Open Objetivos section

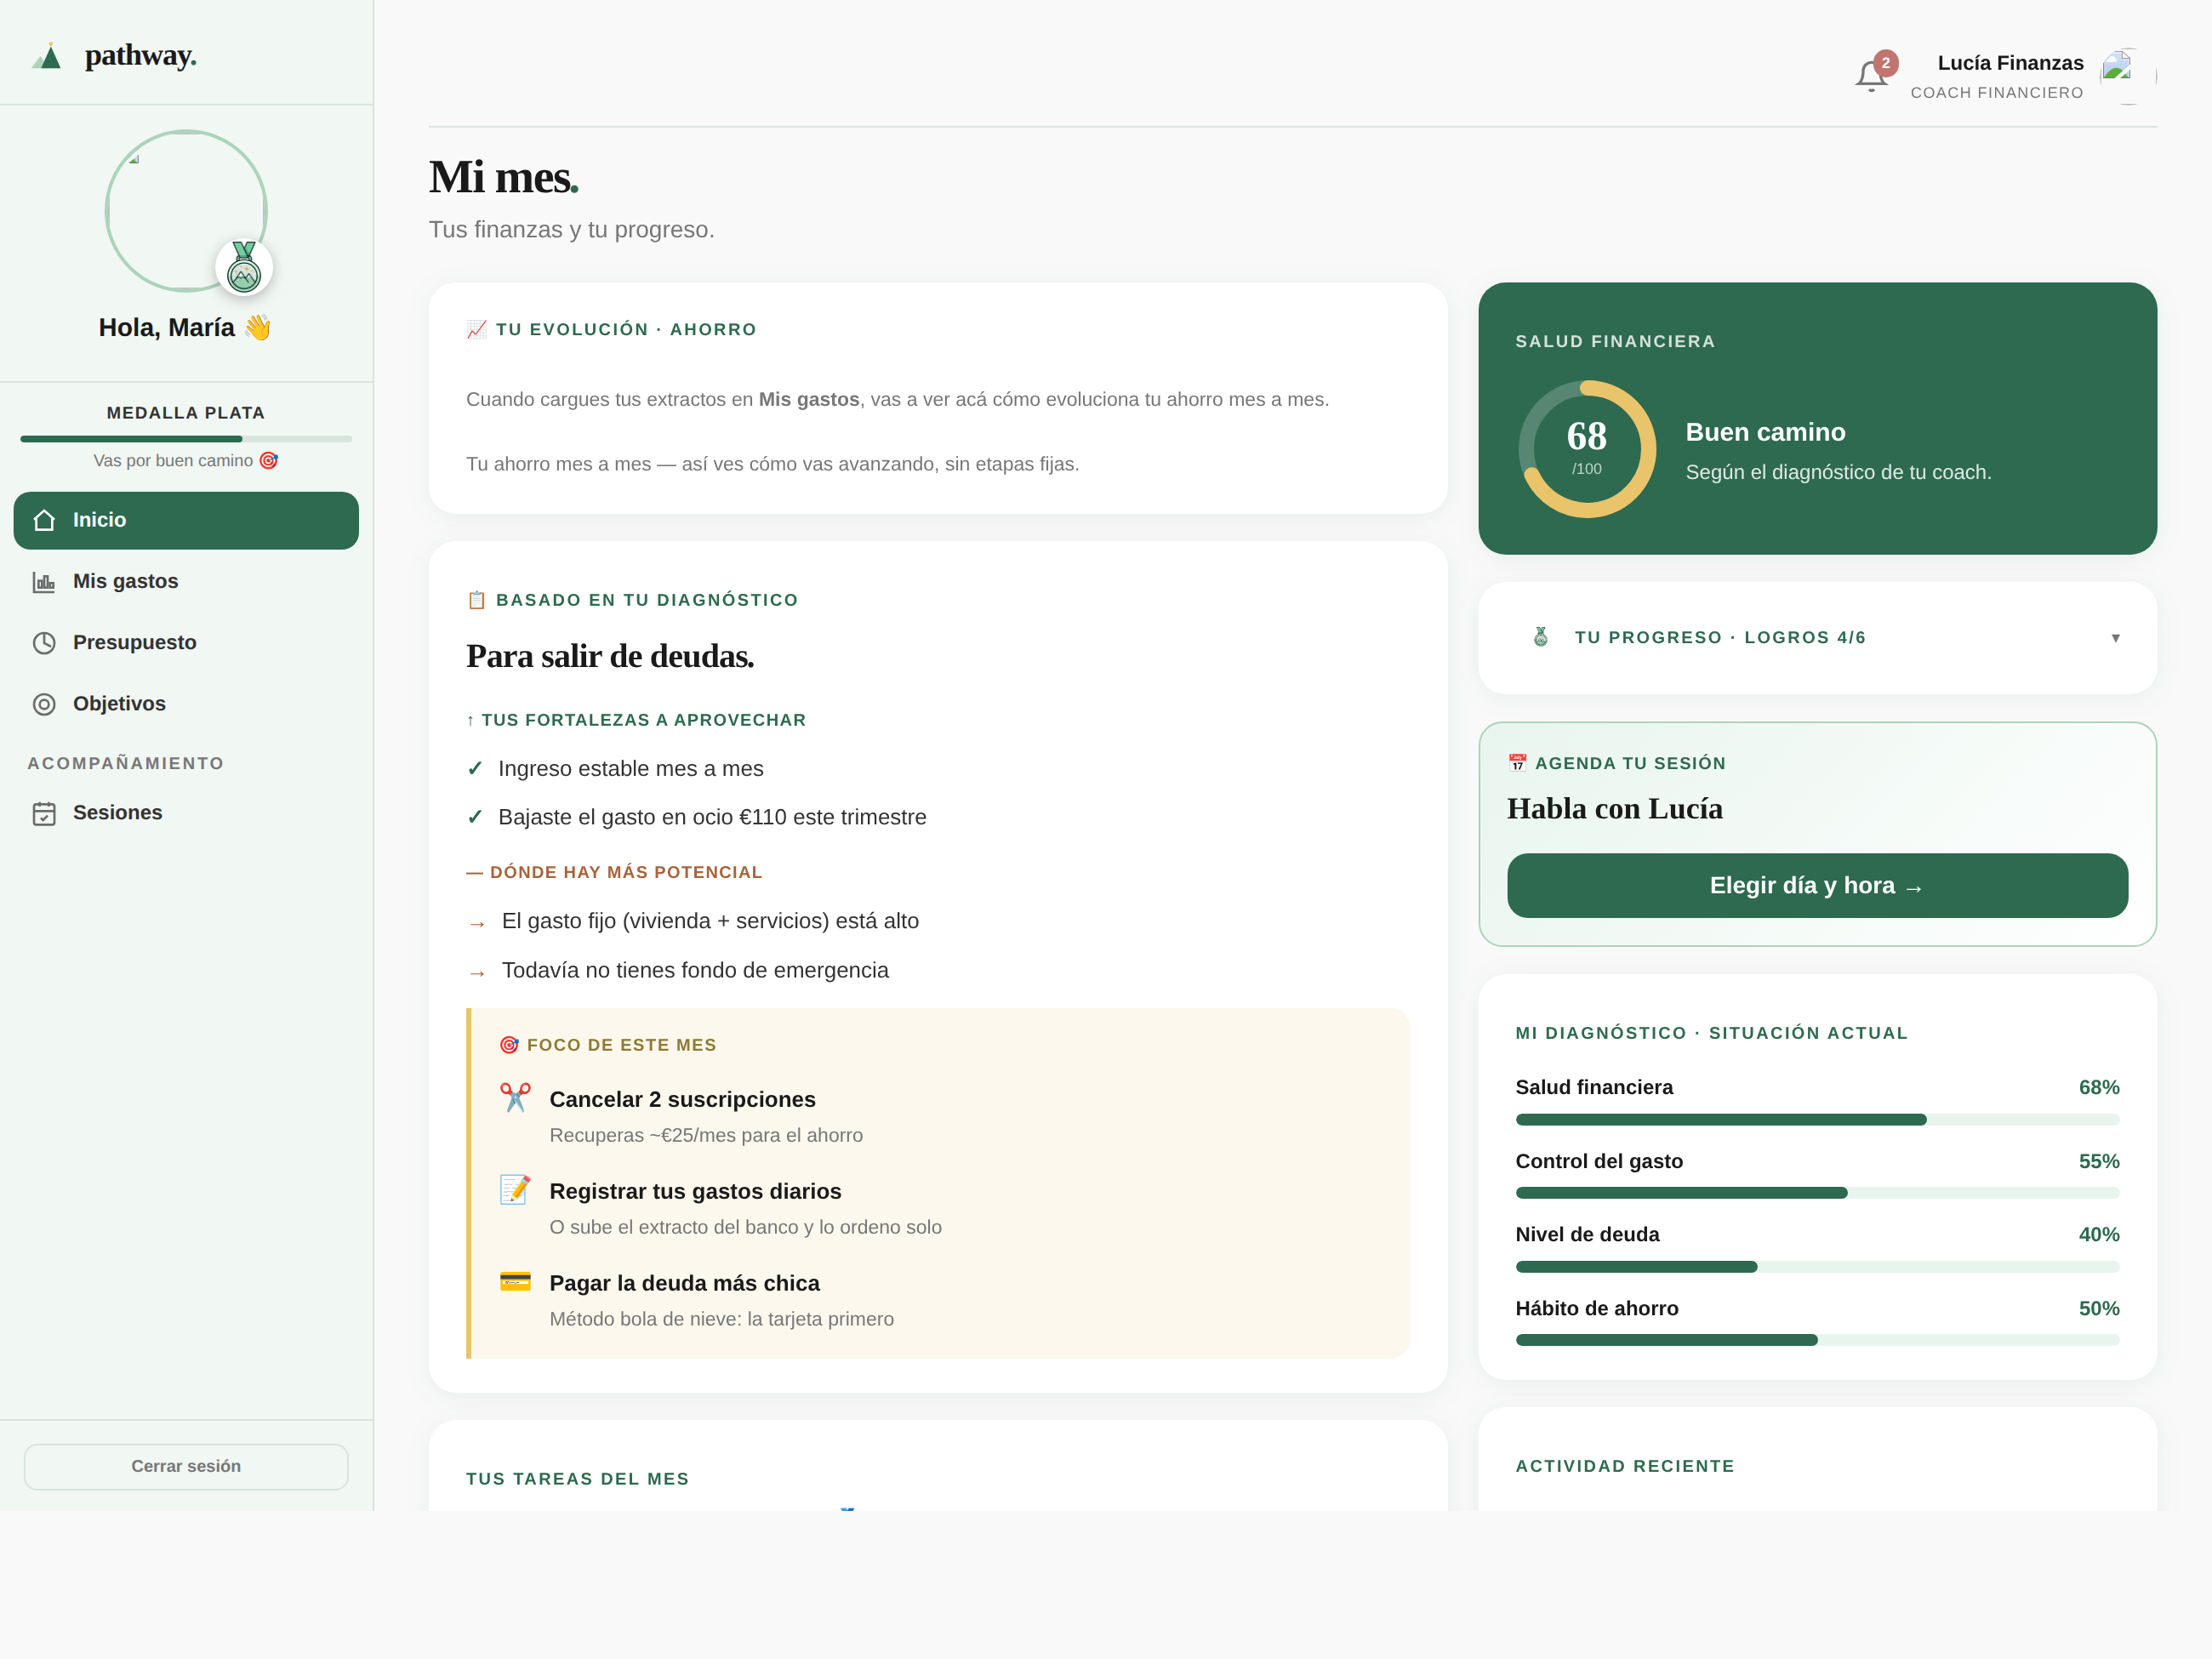[x=186, y=704]
